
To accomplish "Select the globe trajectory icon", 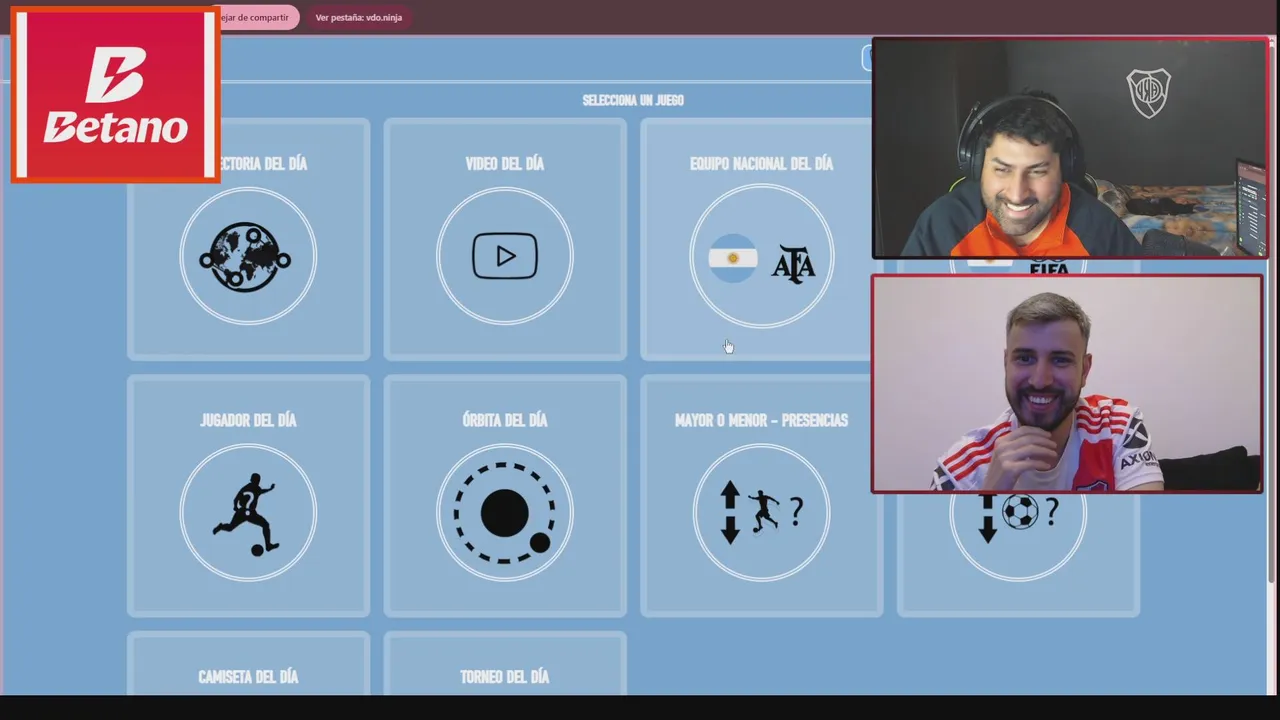I will (x=248, y=256).
